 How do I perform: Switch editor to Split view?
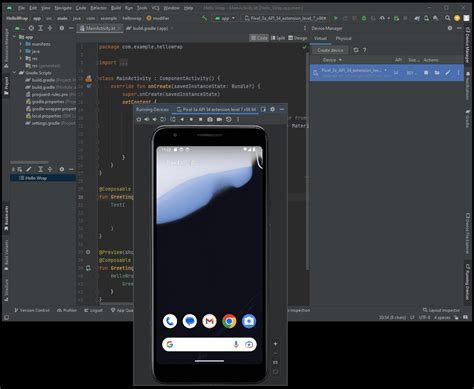click(x=278, y=38)
